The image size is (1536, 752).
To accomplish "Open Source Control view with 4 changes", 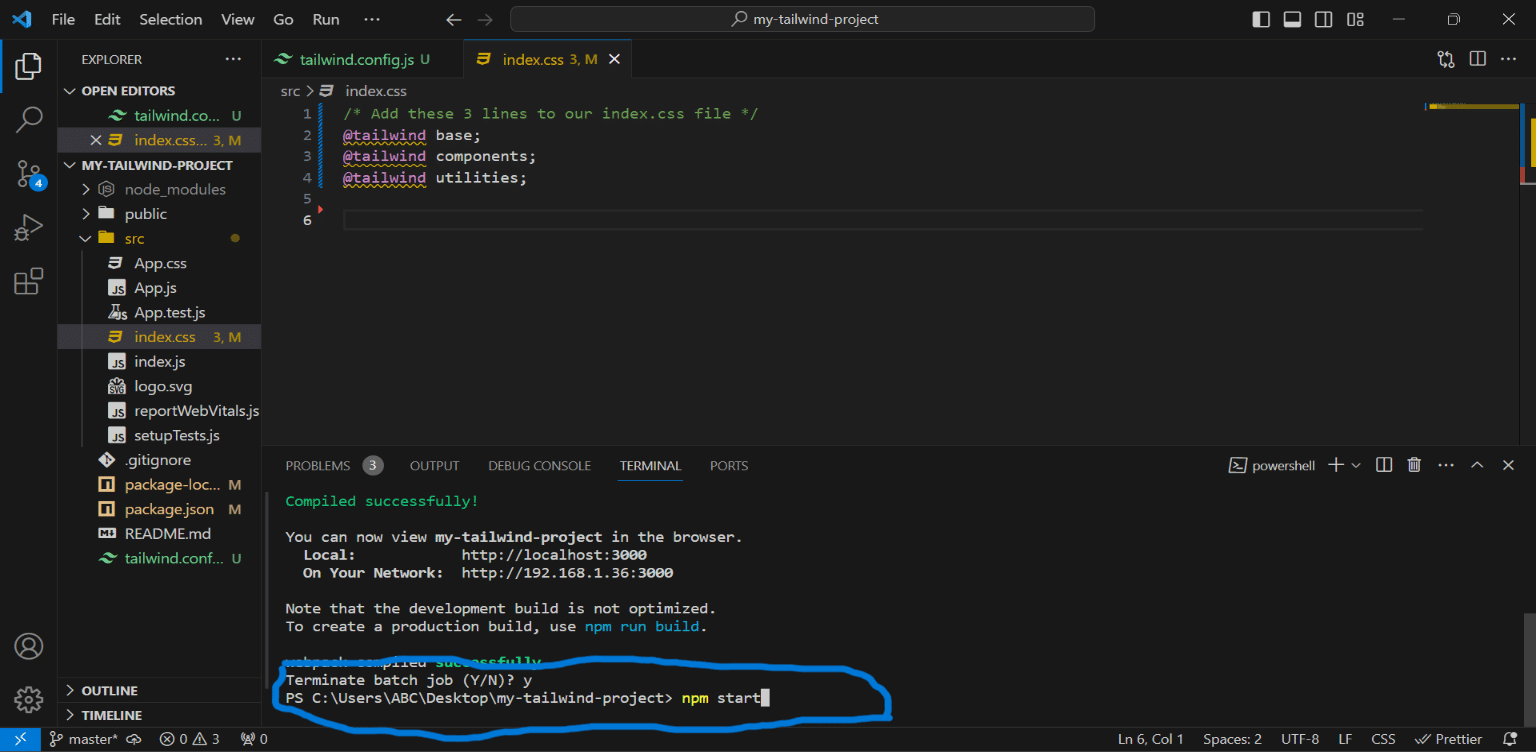I will pos(29,175).
